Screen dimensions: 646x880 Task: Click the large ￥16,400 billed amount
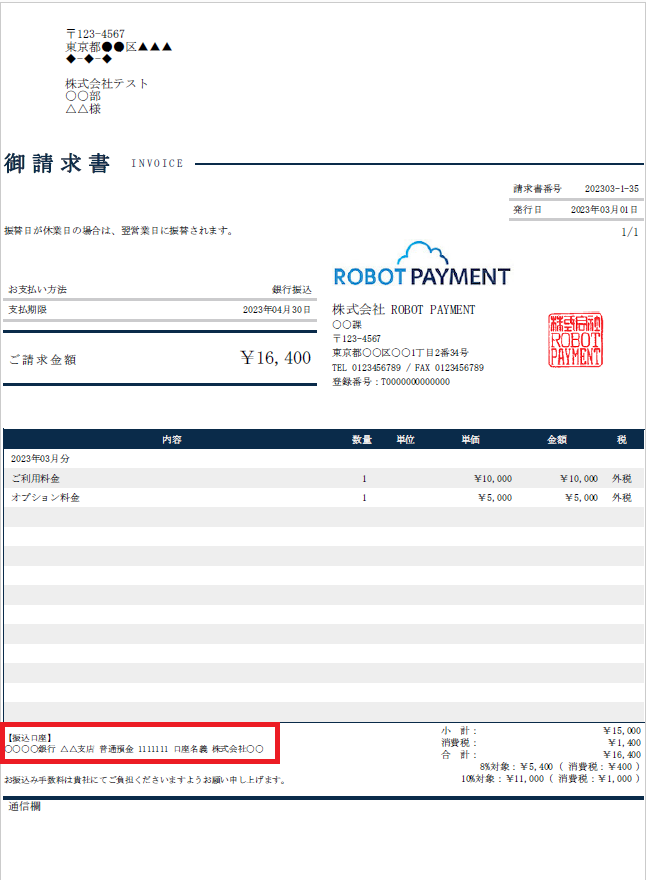275,358
